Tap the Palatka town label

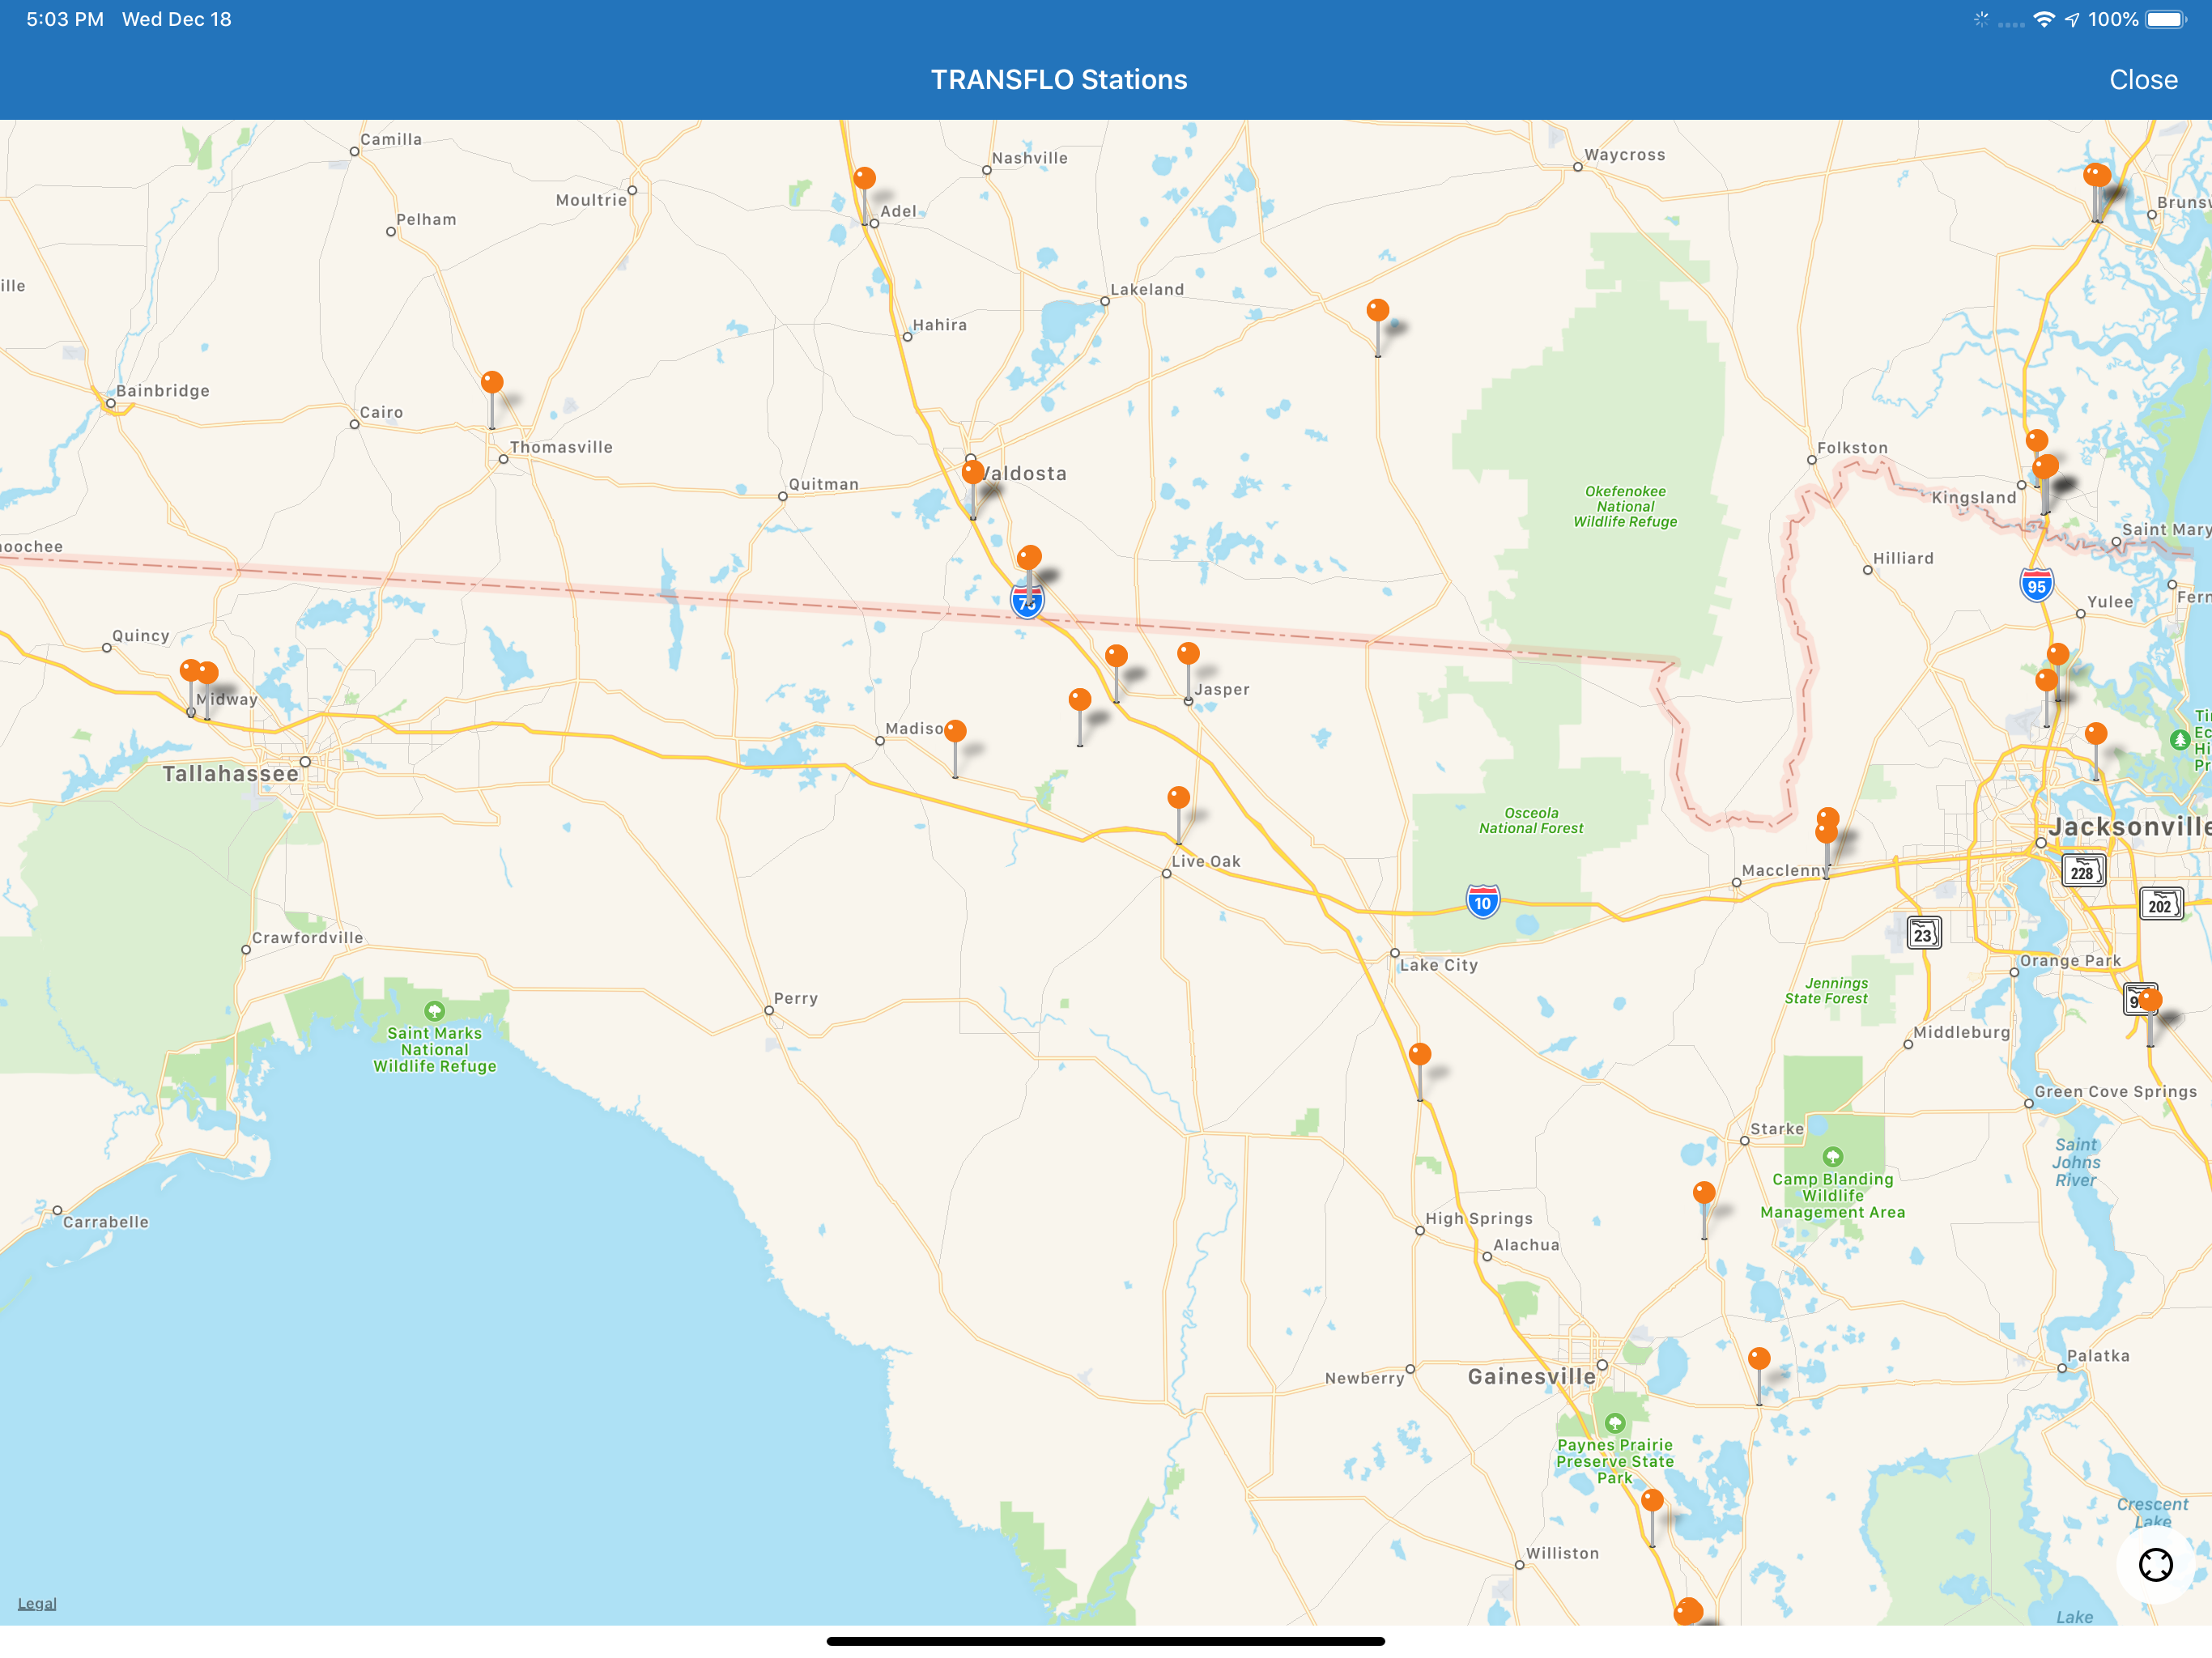(2098, 1356)
